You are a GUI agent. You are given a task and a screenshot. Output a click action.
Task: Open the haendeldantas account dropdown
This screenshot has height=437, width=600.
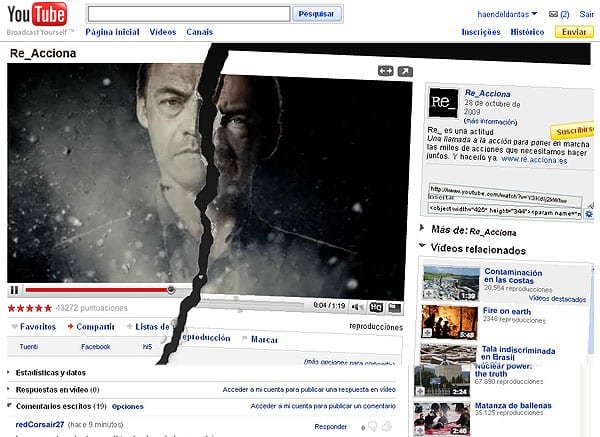pyautogui.click(x=507, y=14)
